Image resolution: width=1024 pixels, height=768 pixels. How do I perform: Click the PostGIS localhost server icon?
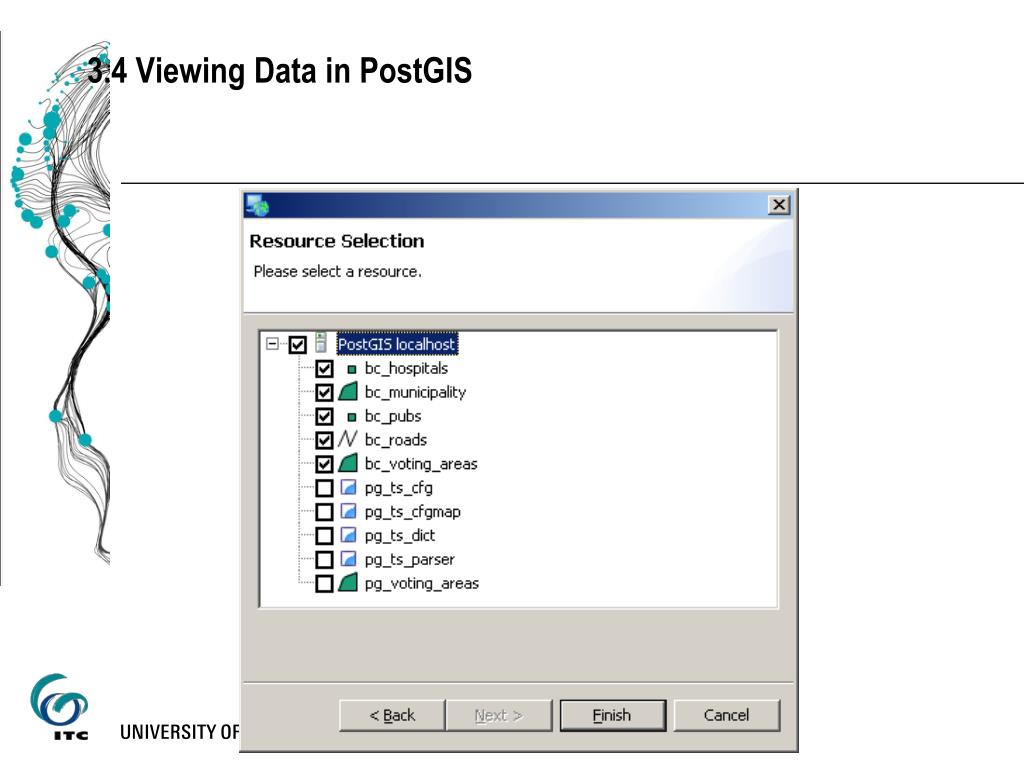321,342
